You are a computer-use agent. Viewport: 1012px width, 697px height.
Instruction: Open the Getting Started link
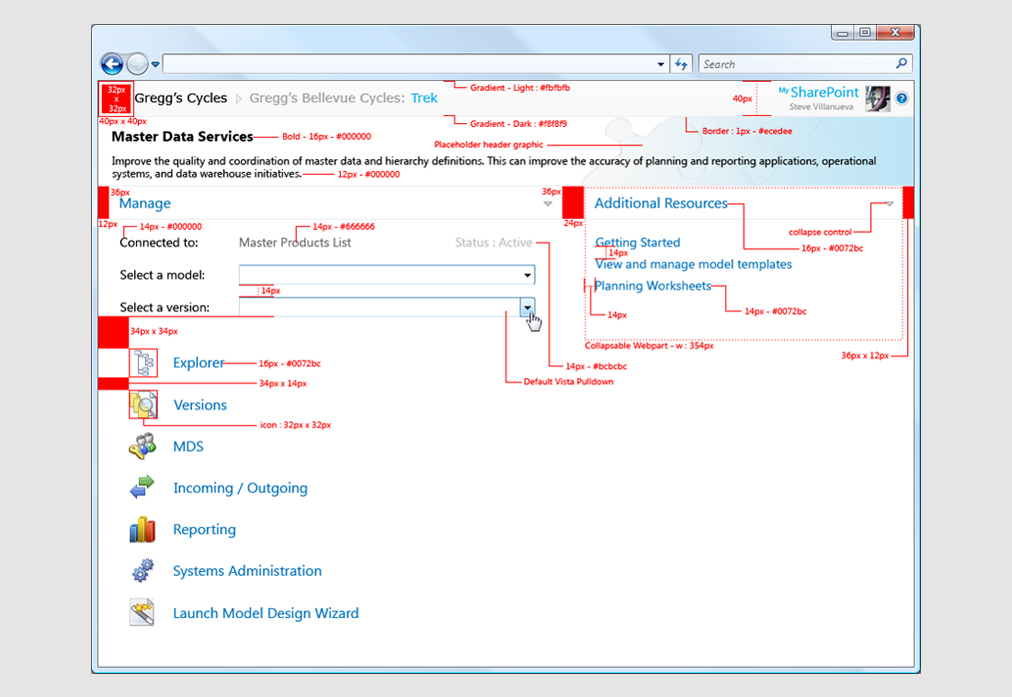pyautogui.click(x=637, y=242)
